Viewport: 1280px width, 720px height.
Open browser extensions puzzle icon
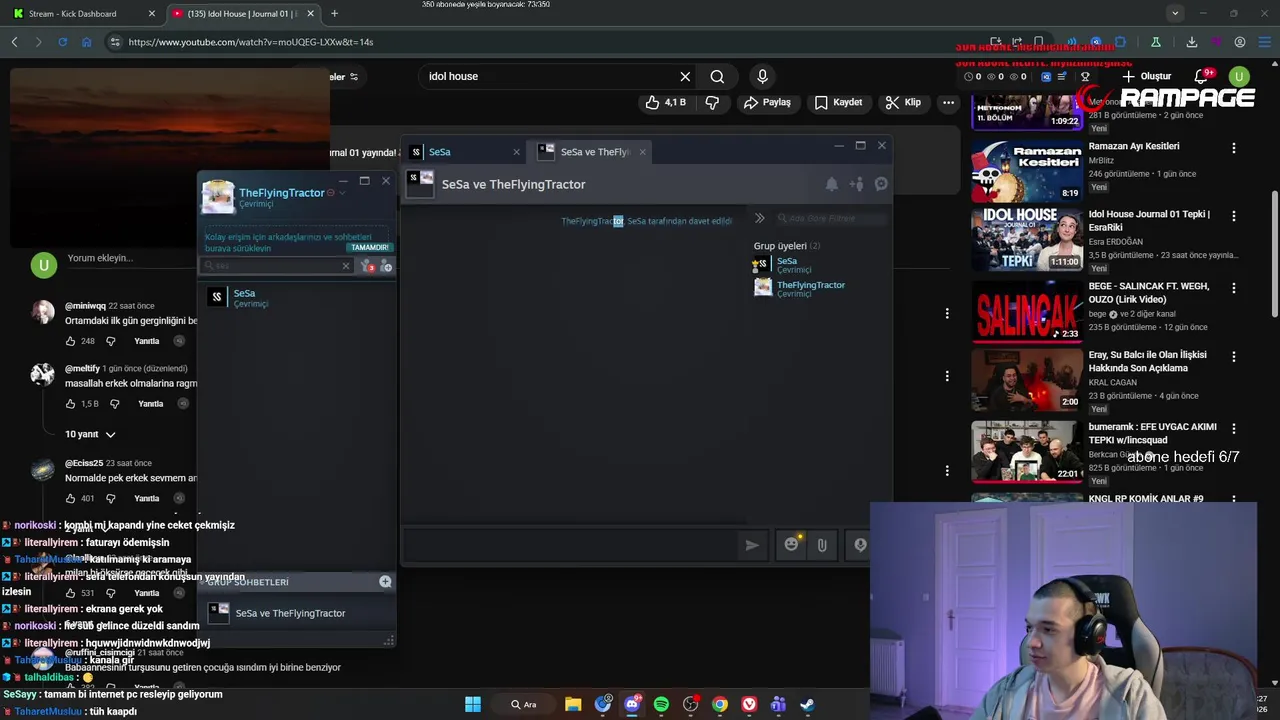click(1120, 42)
